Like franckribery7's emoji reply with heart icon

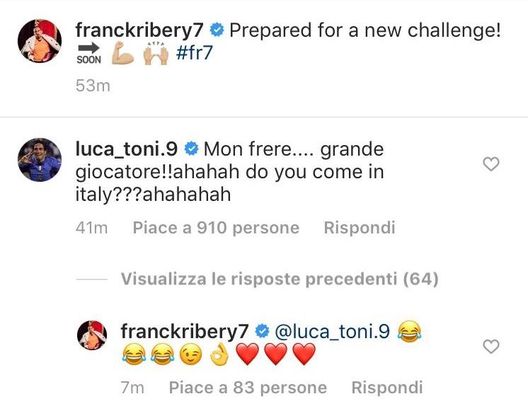pyautogui.click(x=491, y=346)
